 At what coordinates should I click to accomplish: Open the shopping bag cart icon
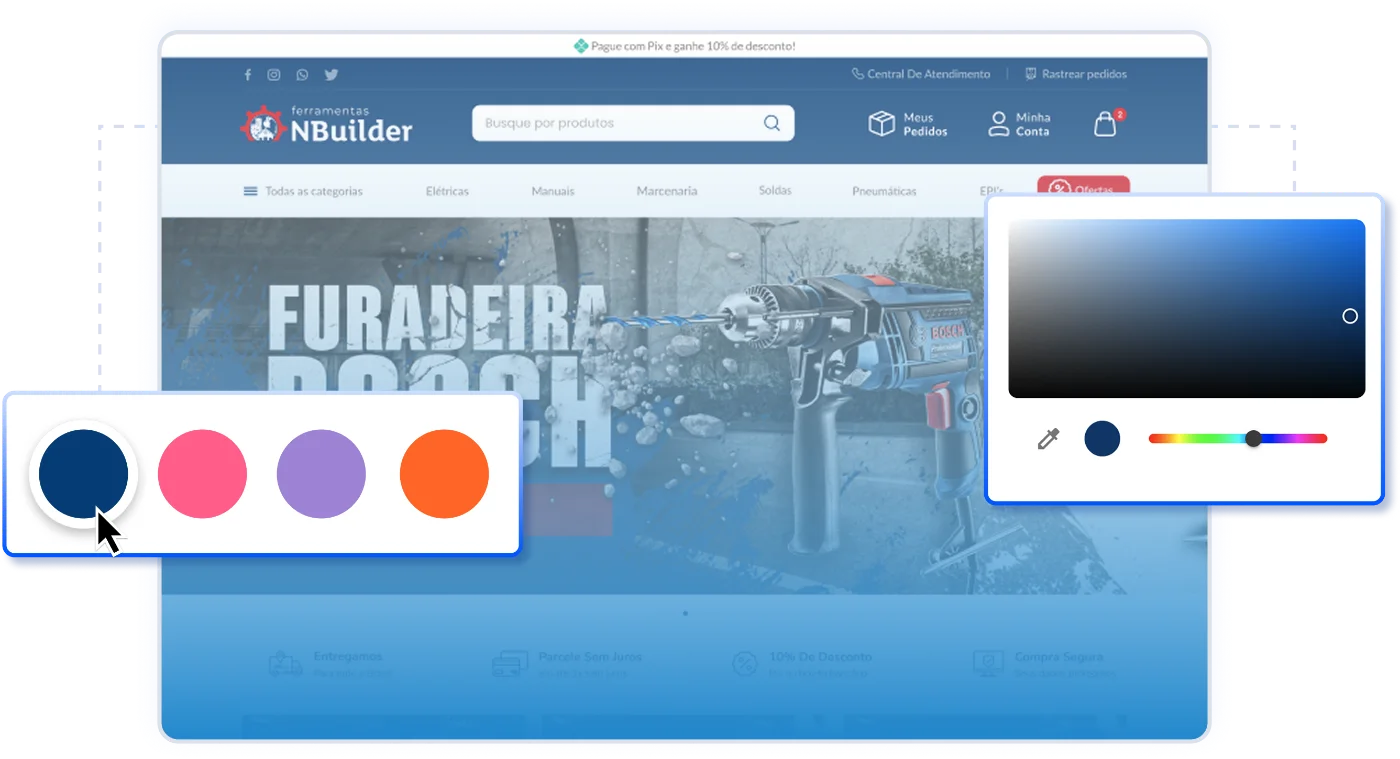[x=1105, y=124]
